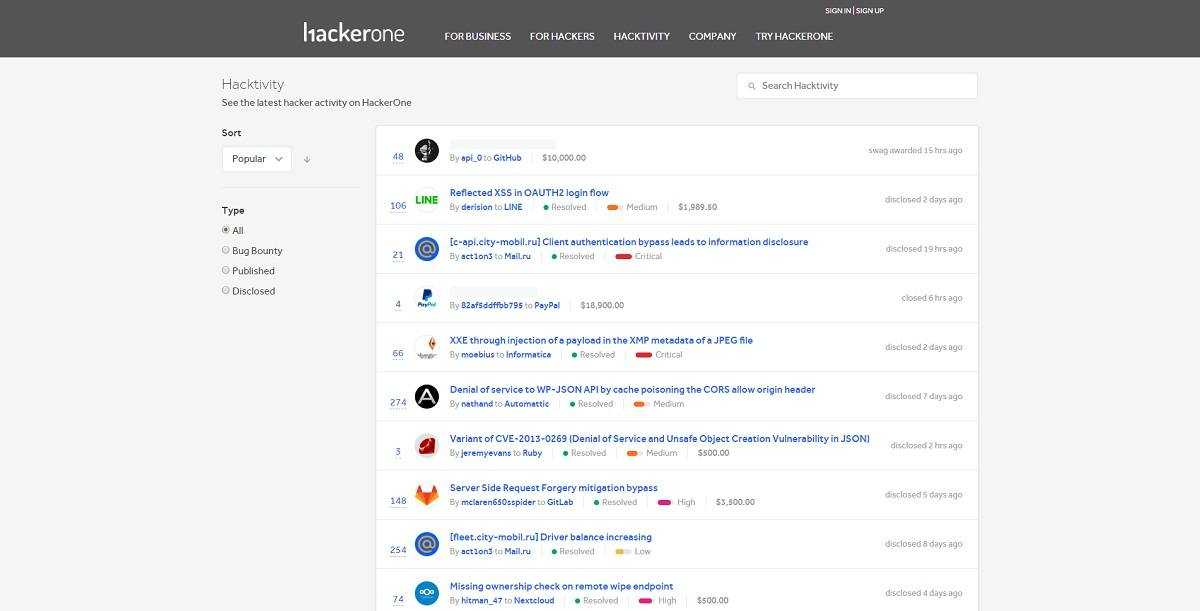
Task: Open the Popular sort dropdown
Action: [x=257, y=159]
